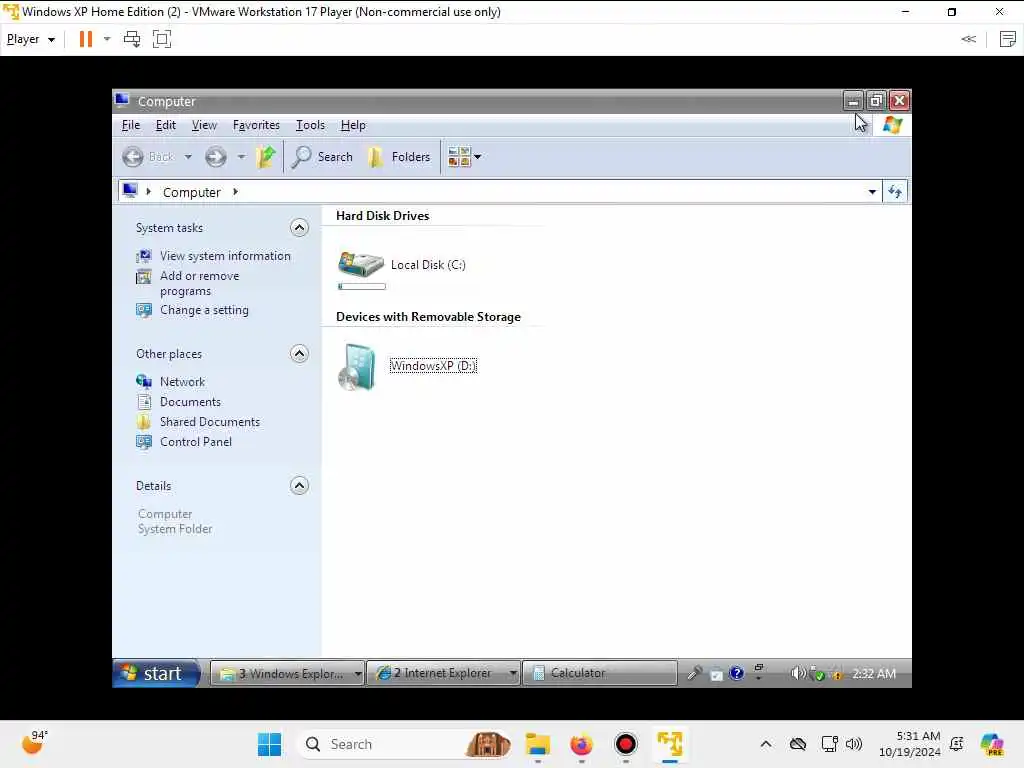Click View system information icon
1024x768 pixels.
[144, 256]
